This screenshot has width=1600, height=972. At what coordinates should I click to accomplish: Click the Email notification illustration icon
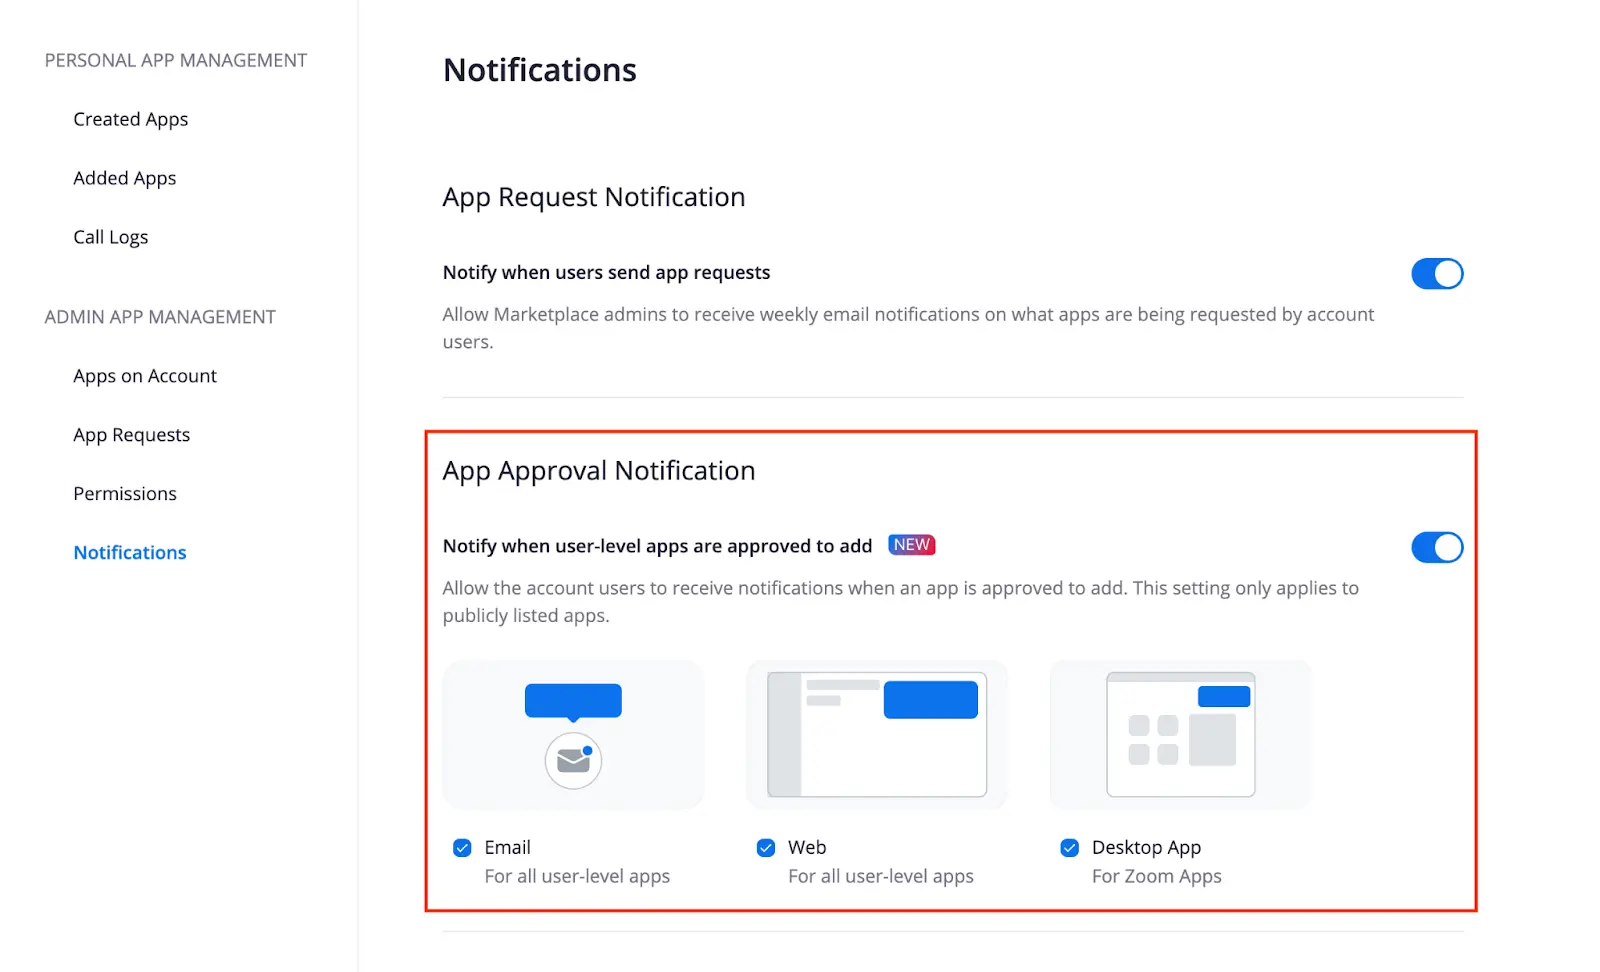pos(573,734)
